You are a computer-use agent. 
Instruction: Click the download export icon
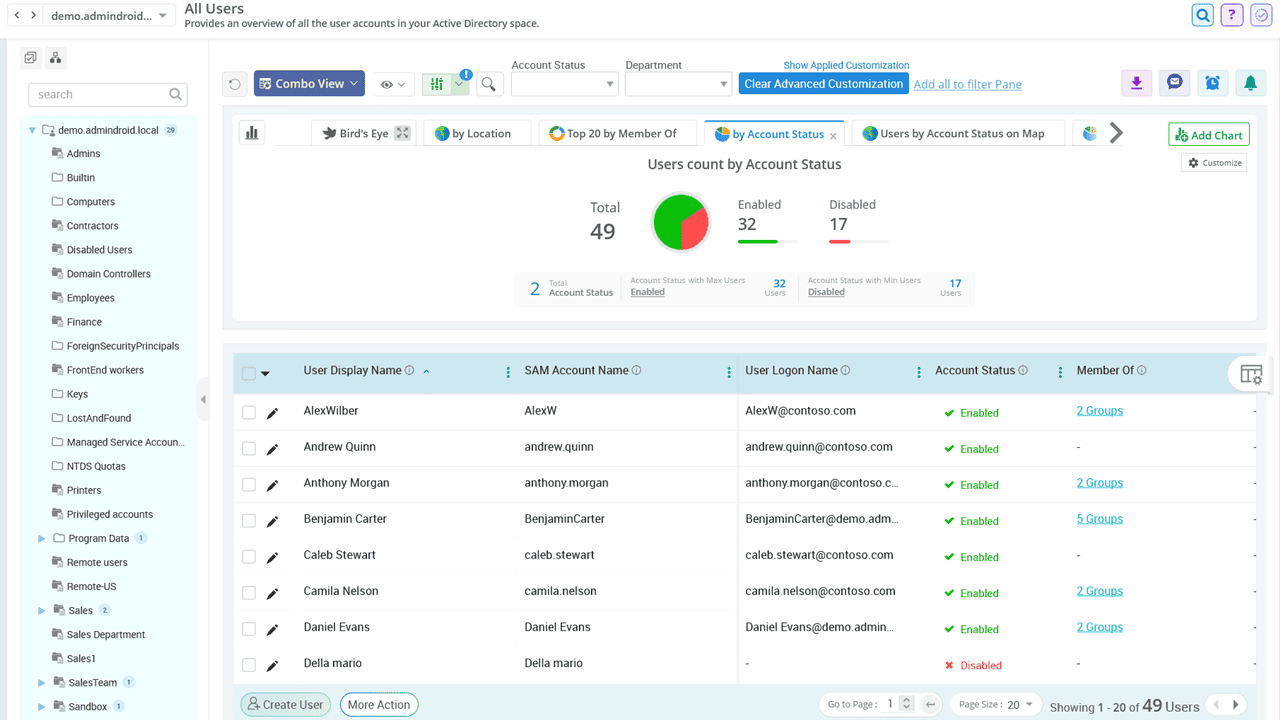[x=1137, y=83]
